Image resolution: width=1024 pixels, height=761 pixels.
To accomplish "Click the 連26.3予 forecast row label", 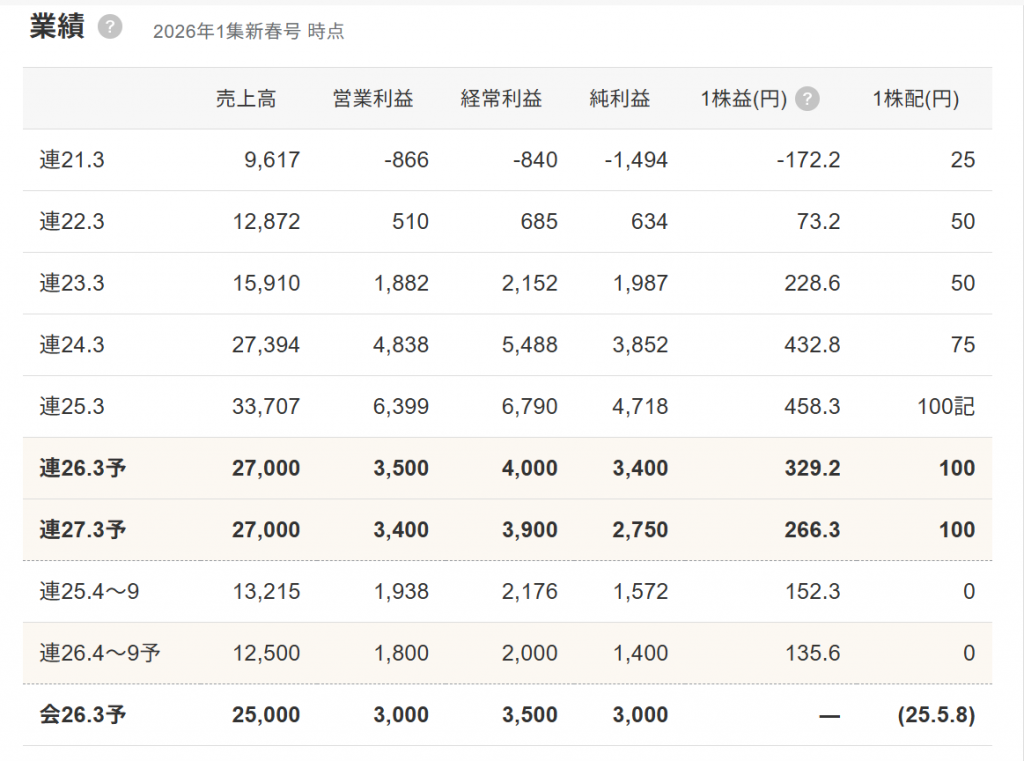I will (83, 469).
